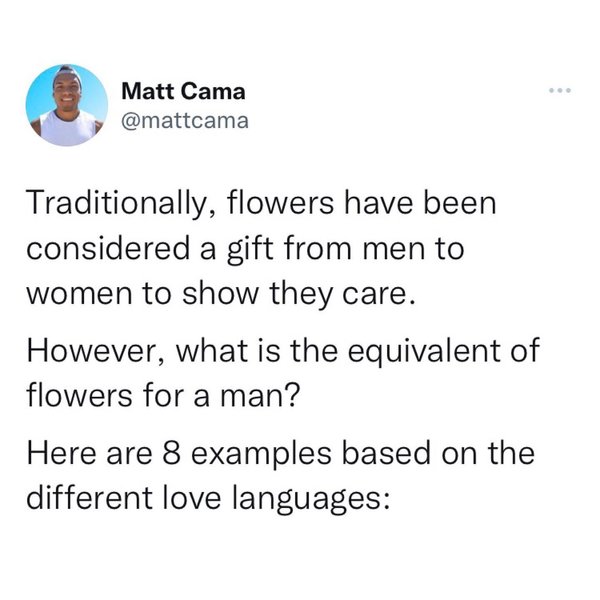Screen dimensions: 600x600
Task: Select the line "considered a gift from men to"
Action: [245, 249]
